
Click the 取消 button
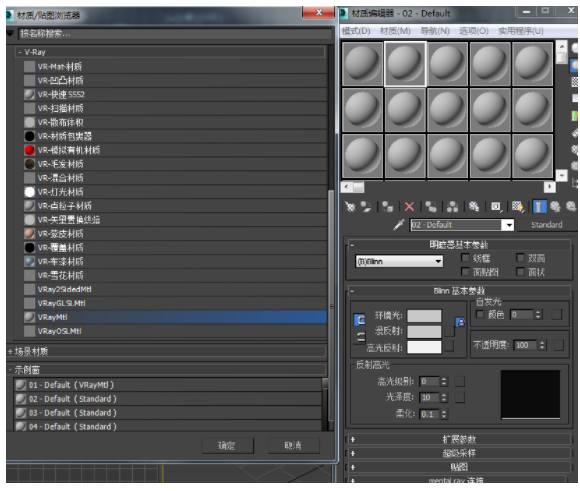click(x=293, y=445)
